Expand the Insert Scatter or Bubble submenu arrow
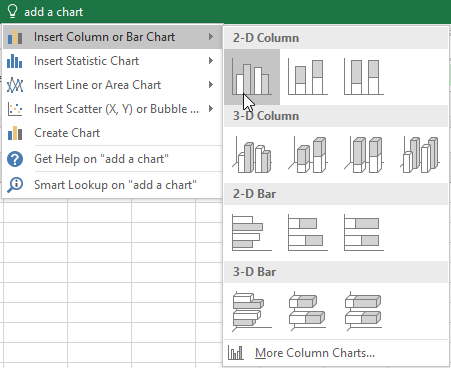The image size is (451, 368). [211, 109]
